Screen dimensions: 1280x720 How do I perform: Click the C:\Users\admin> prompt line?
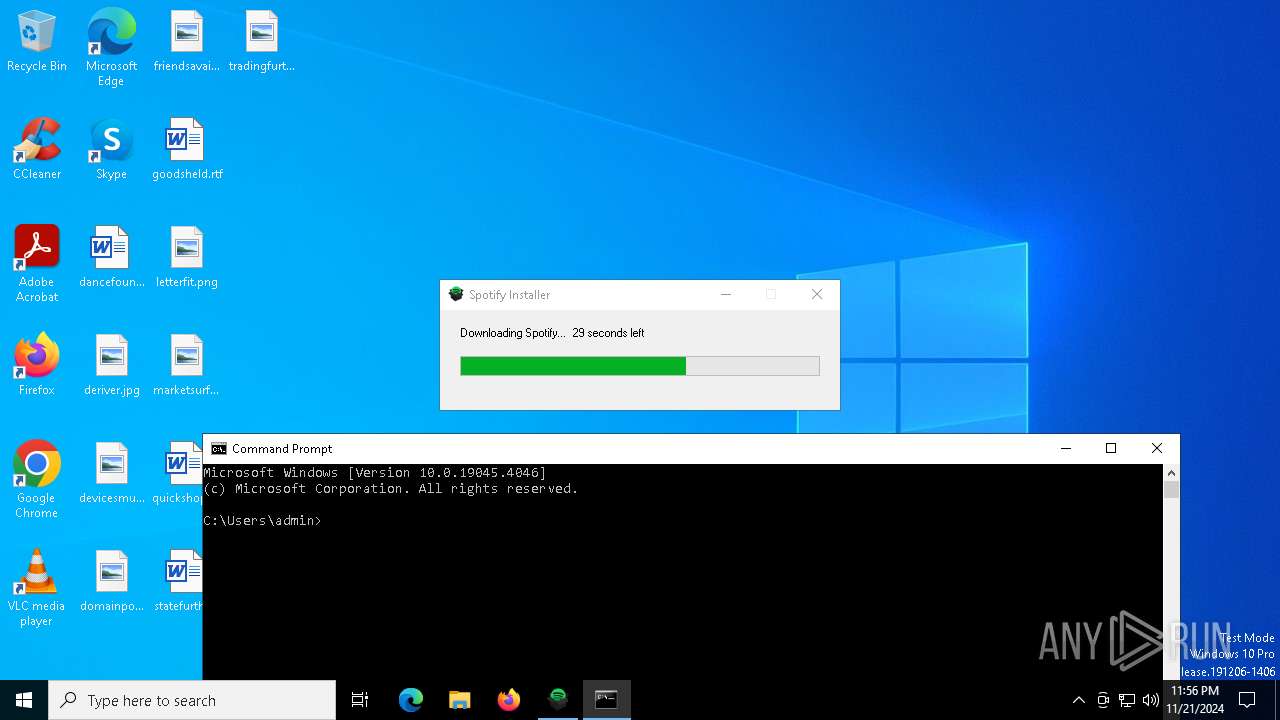[x=263, y=521]
